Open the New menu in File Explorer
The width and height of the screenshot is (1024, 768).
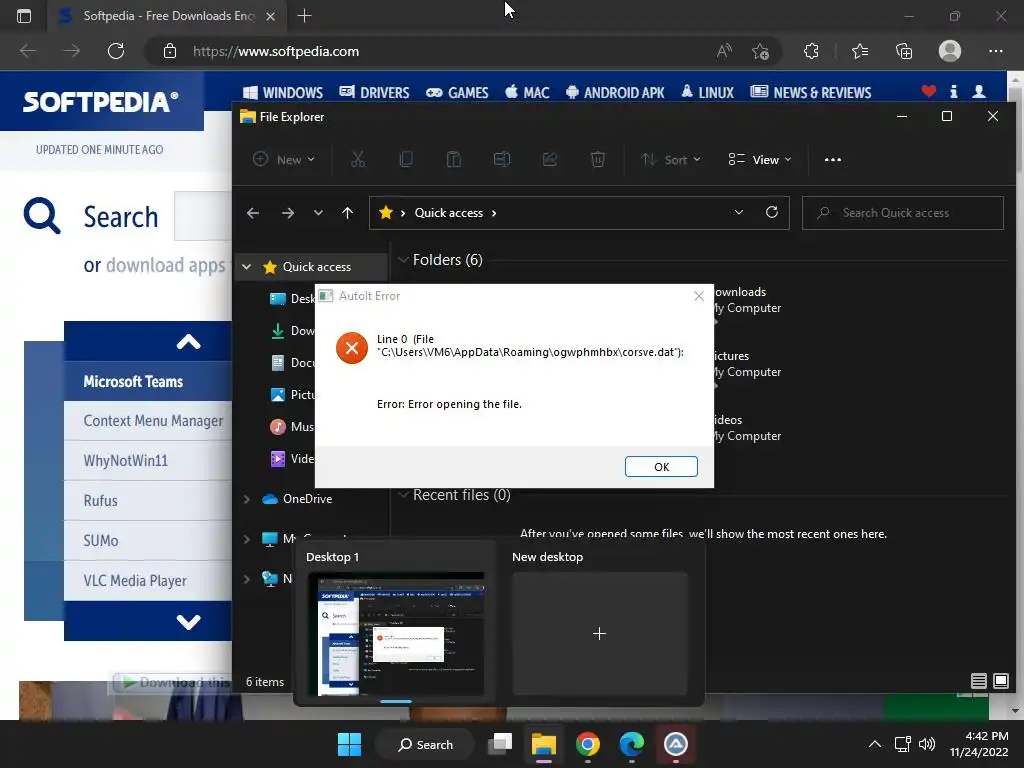click(x=284, y=159)
